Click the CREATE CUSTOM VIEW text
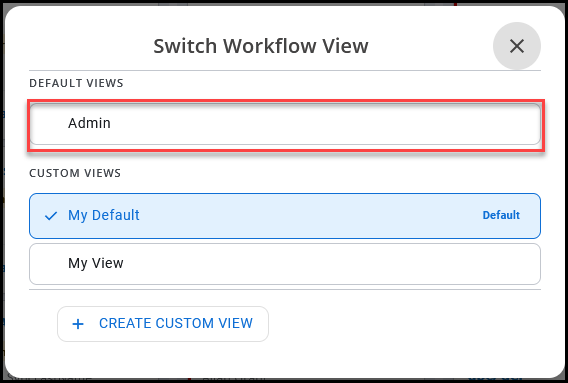 point(176,324)
